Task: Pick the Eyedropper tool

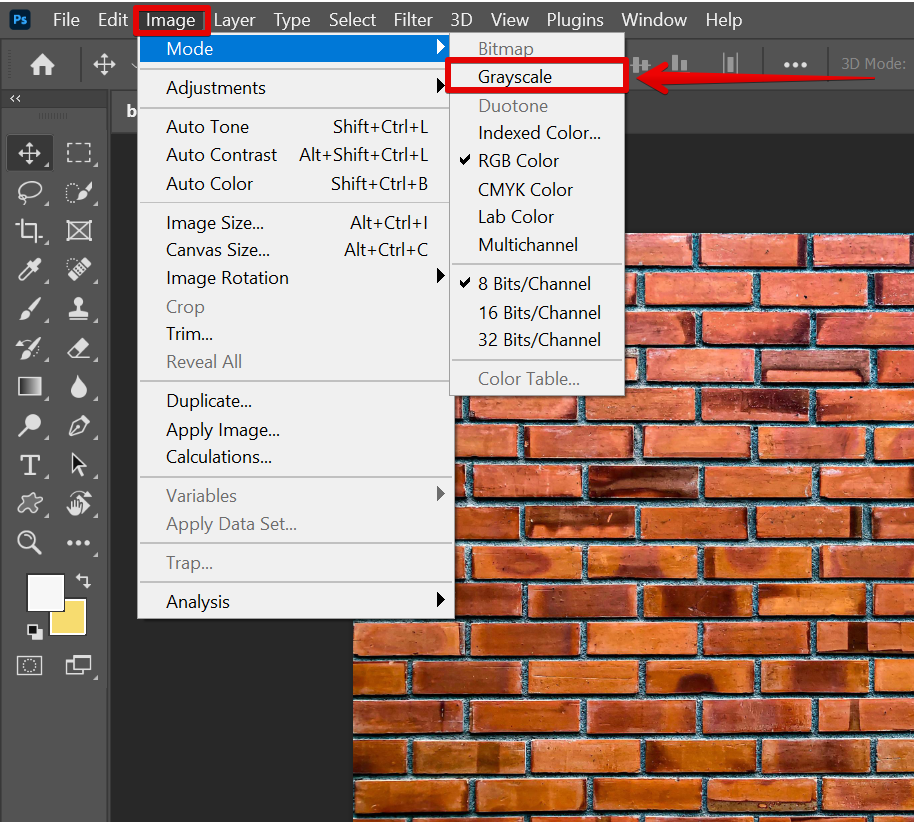Action: tap(30, 270)
